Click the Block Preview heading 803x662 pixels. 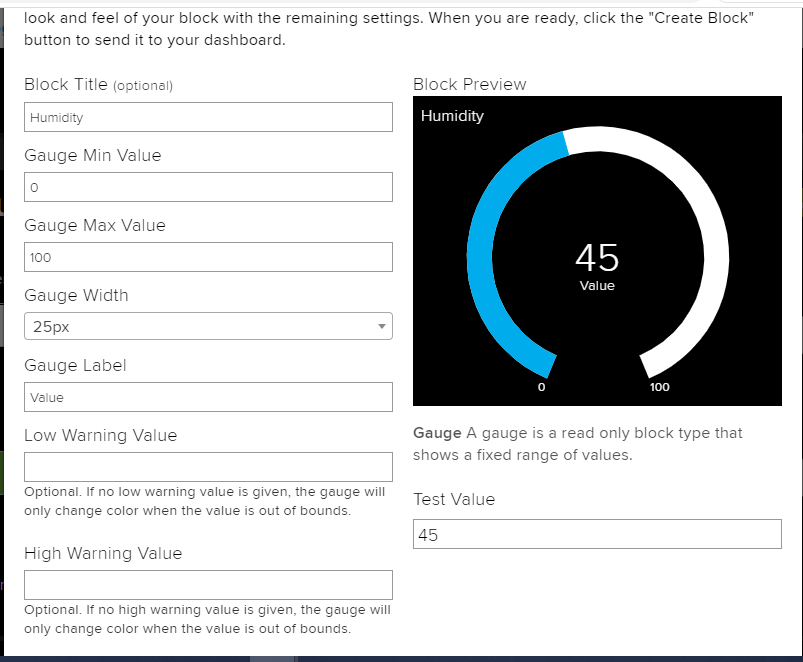point(469,84)
